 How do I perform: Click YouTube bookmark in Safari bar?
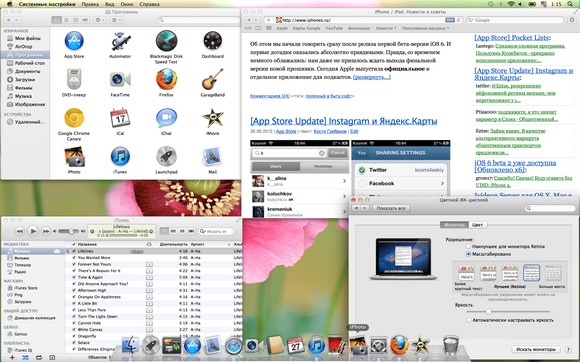tap(334, 28)
